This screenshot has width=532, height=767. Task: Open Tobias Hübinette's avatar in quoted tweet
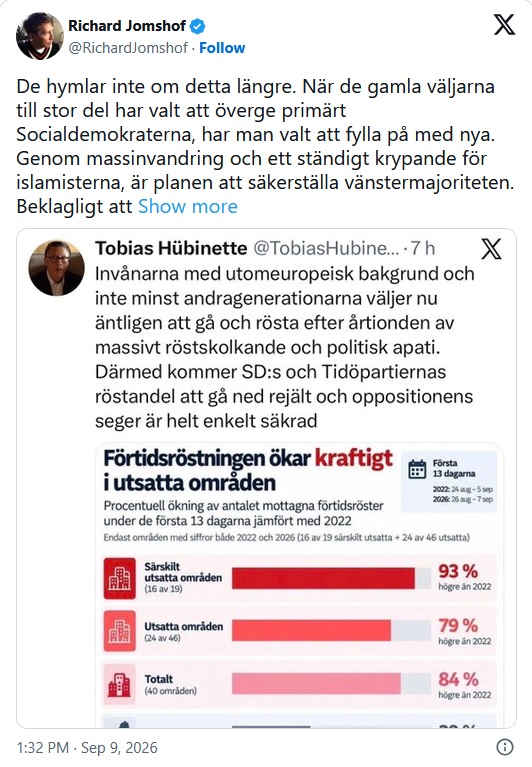point(56,268)
